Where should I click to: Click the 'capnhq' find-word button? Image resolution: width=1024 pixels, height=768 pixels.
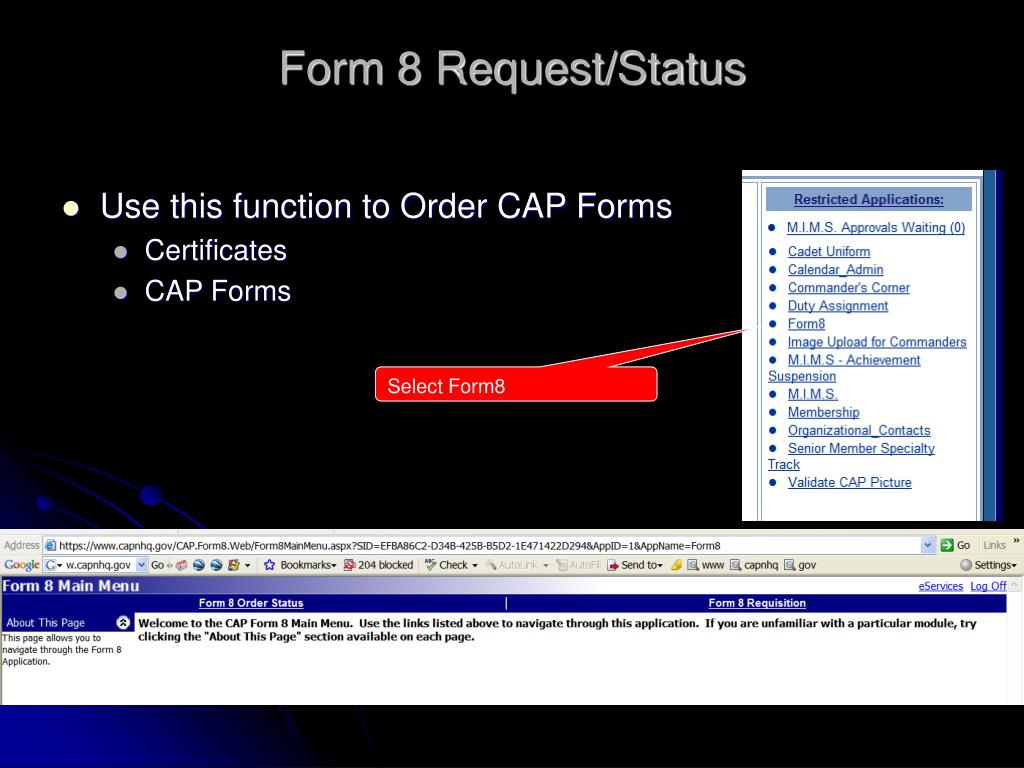pyautogui.click(x=754, y=565)
